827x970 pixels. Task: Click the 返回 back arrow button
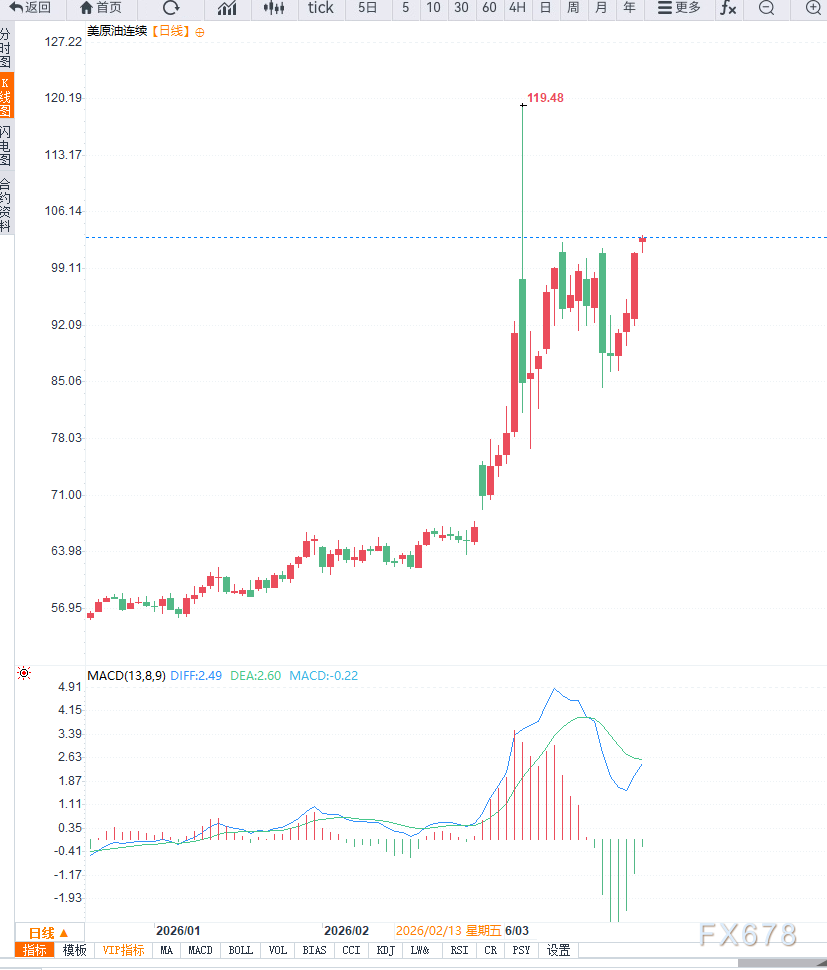pyautogui.click(x=30, y=8)
